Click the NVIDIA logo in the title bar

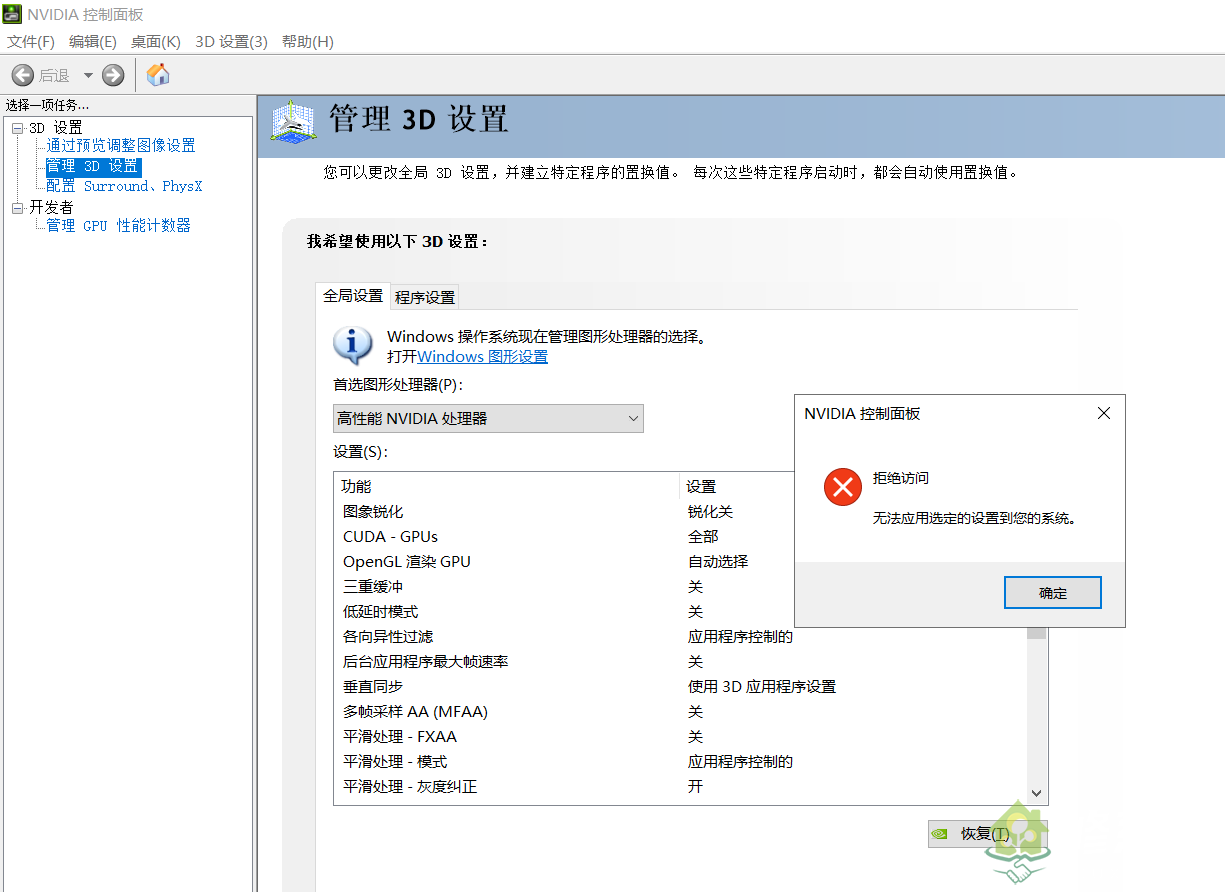click(11, 14)
